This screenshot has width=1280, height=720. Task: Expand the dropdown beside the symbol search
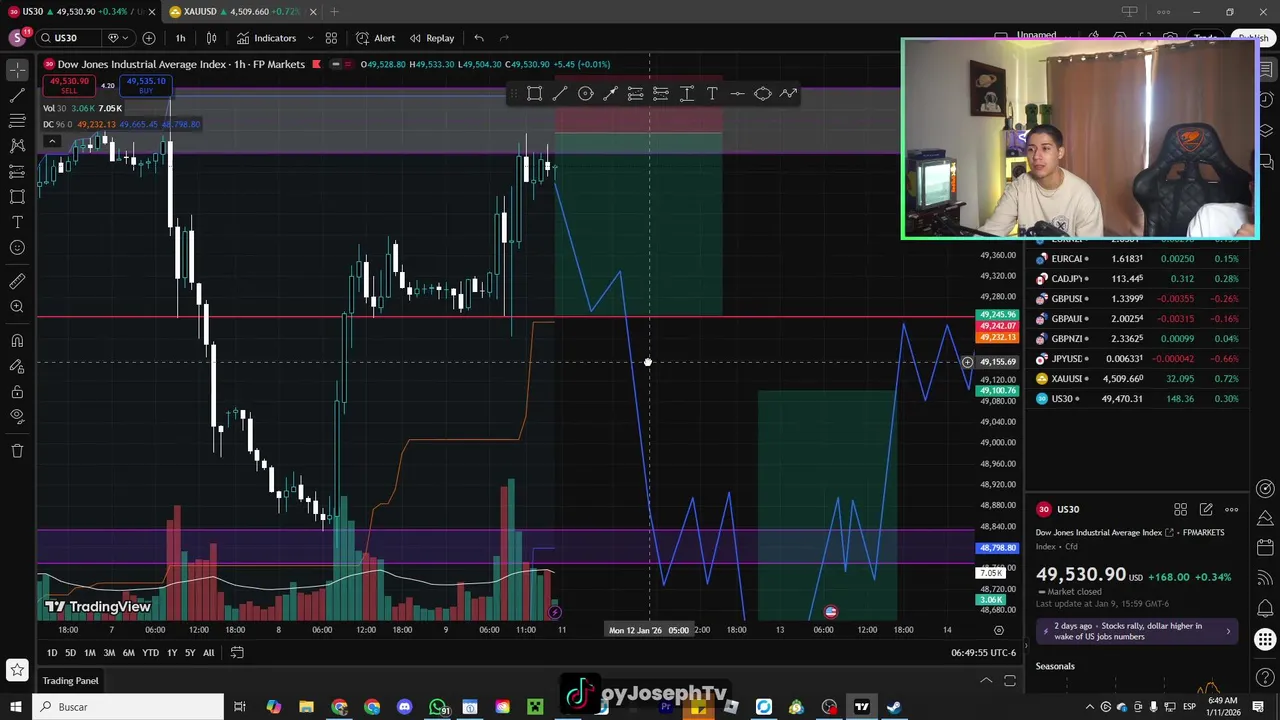point(118,38)
